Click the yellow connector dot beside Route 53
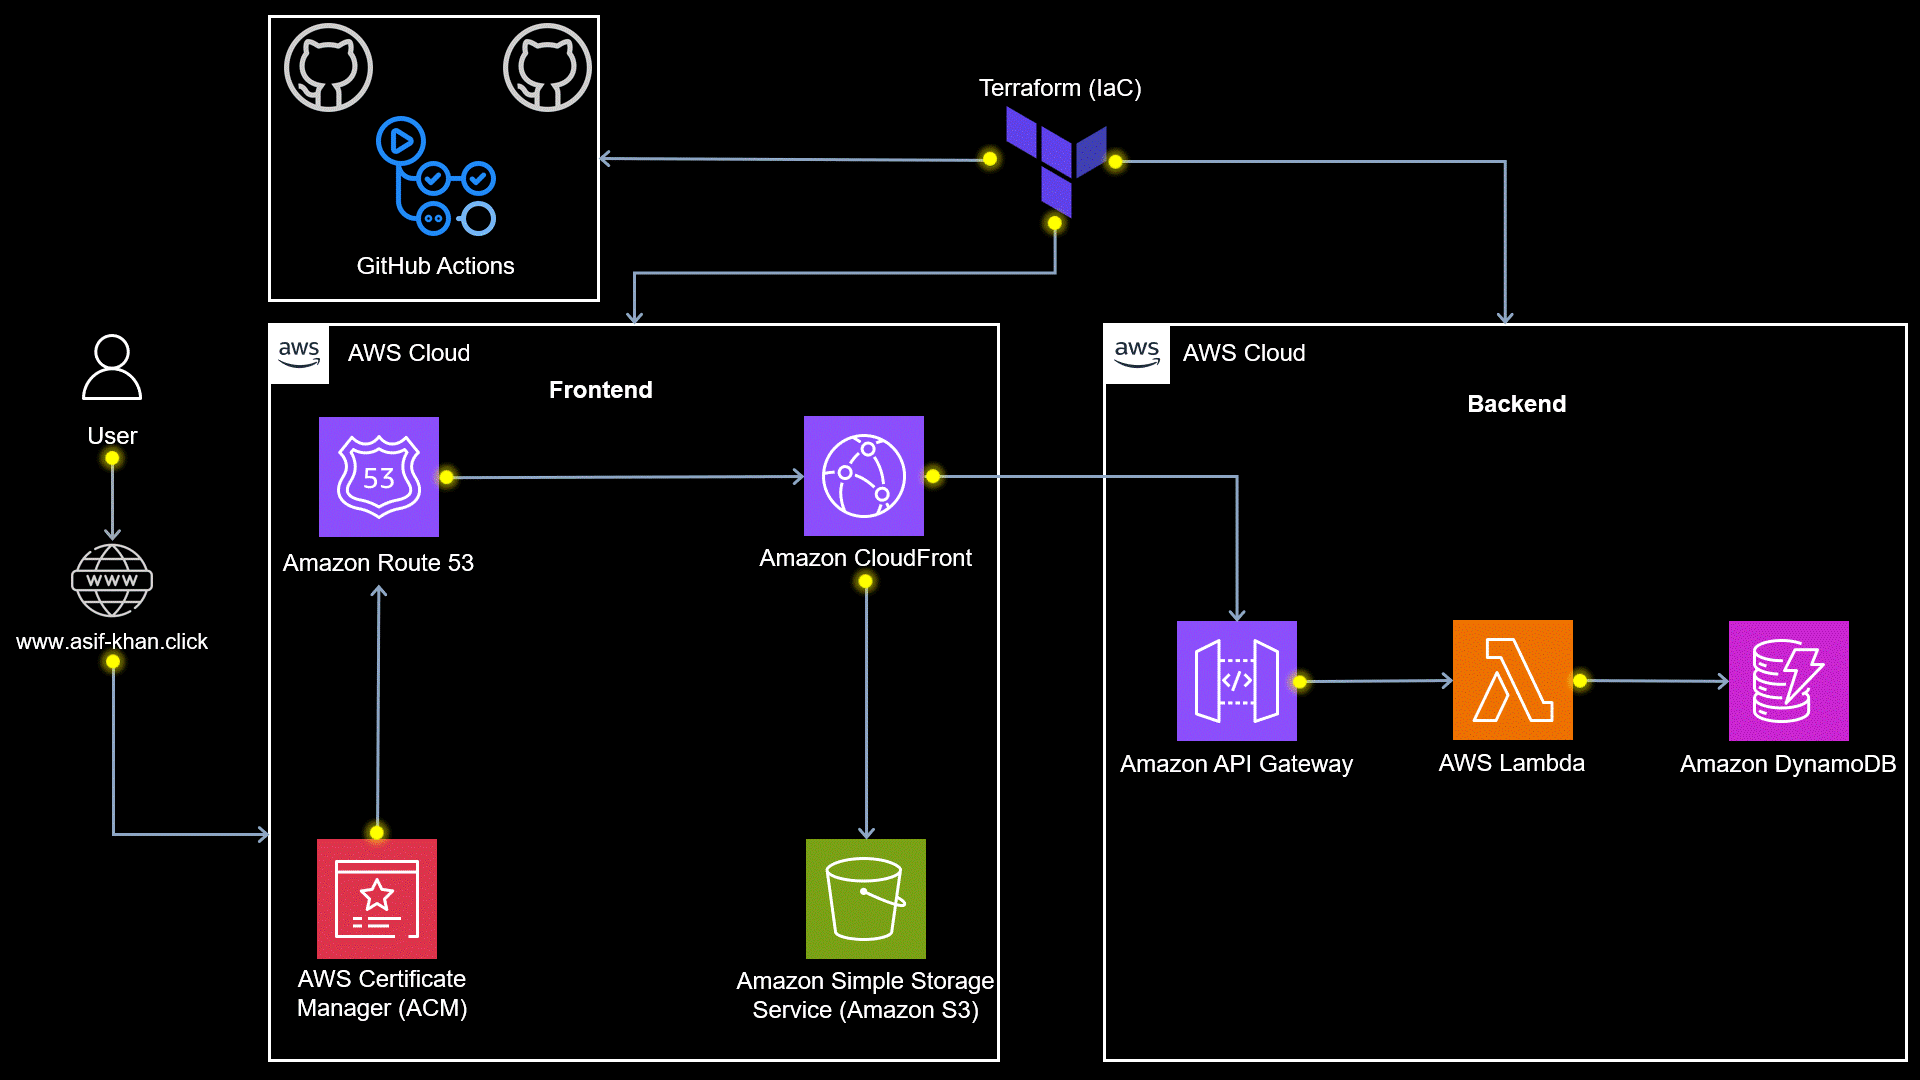The height and width of the screenshot is (1080, 1920). point(447,477)
